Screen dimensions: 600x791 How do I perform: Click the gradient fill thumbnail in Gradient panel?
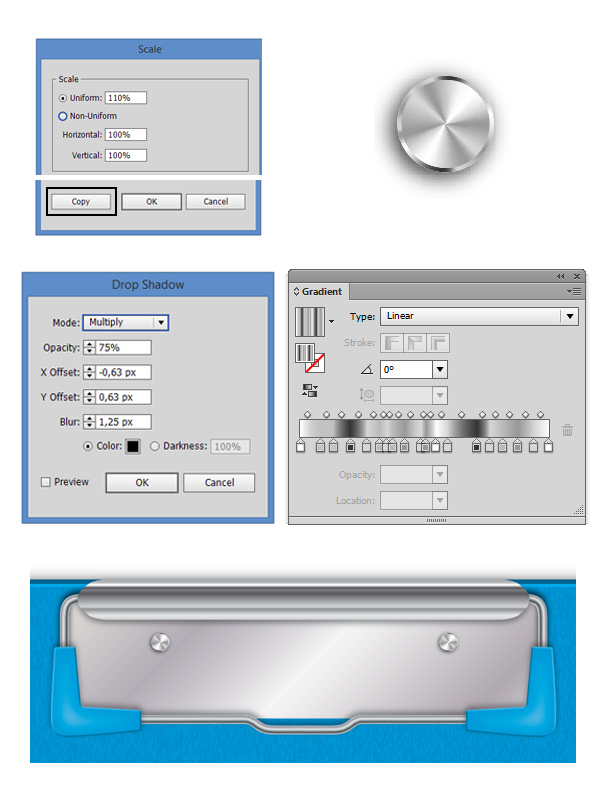[x=309, y=321]
